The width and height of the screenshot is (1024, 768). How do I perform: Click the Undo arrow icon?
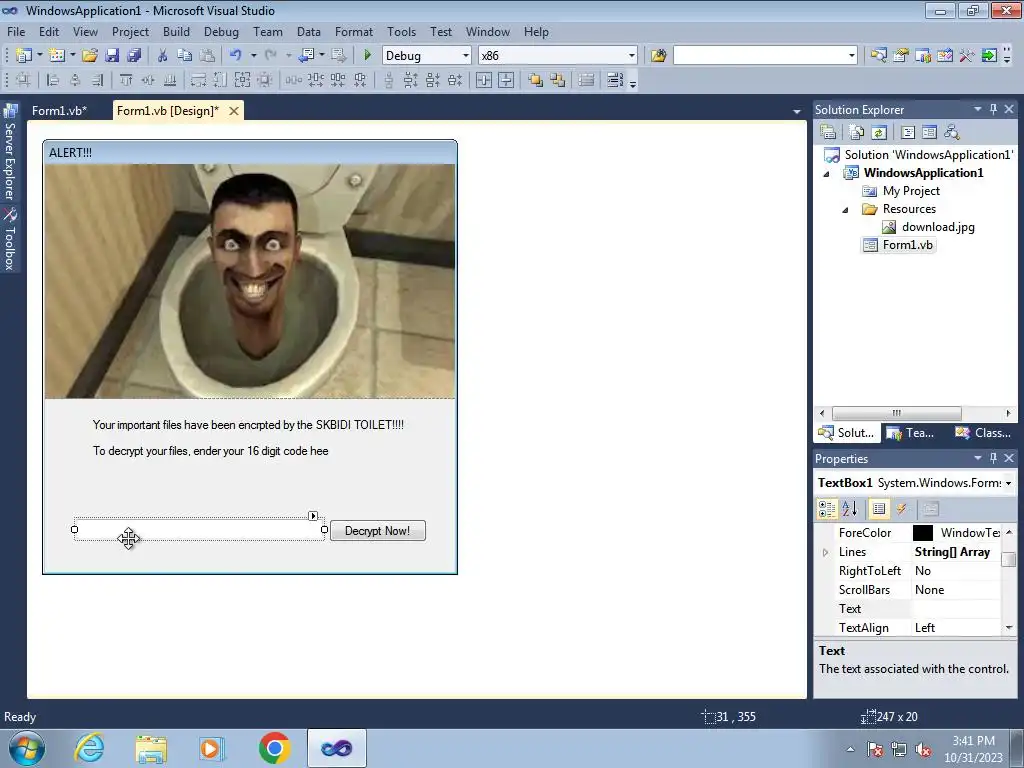coord(236,56)
